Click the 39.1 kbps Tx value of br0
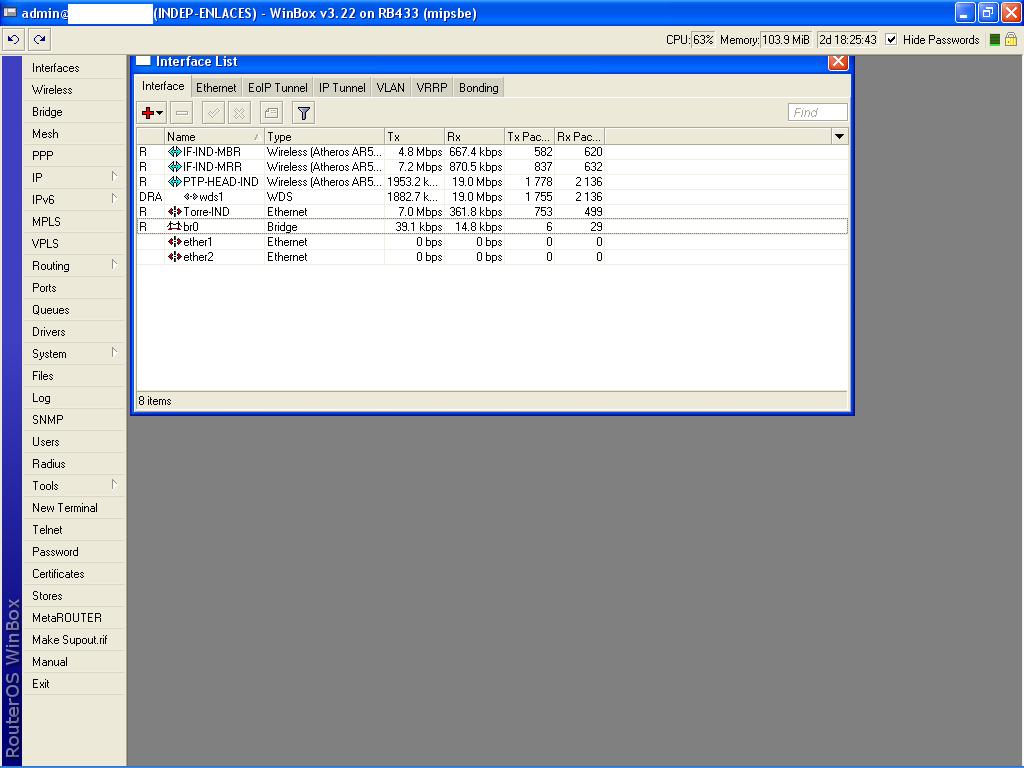The image size is (1024, 768). point(419,227)
